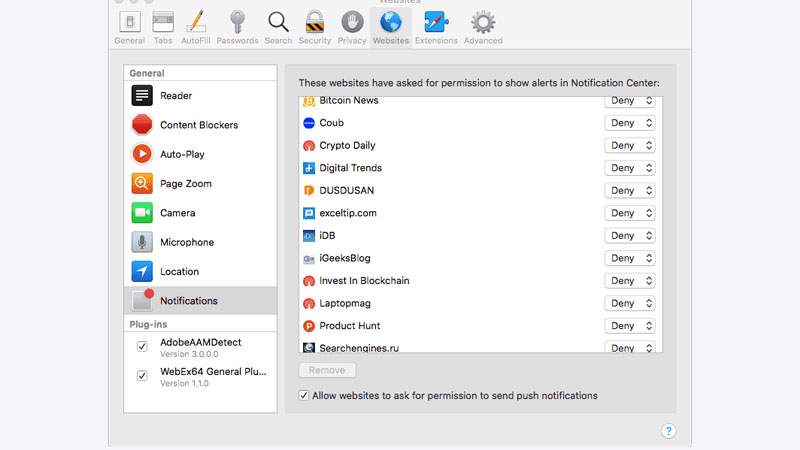800x450 pixels.
Task: Open the iDB Deny dropdown
Action: pyautogui.click(x=630, y=236)
